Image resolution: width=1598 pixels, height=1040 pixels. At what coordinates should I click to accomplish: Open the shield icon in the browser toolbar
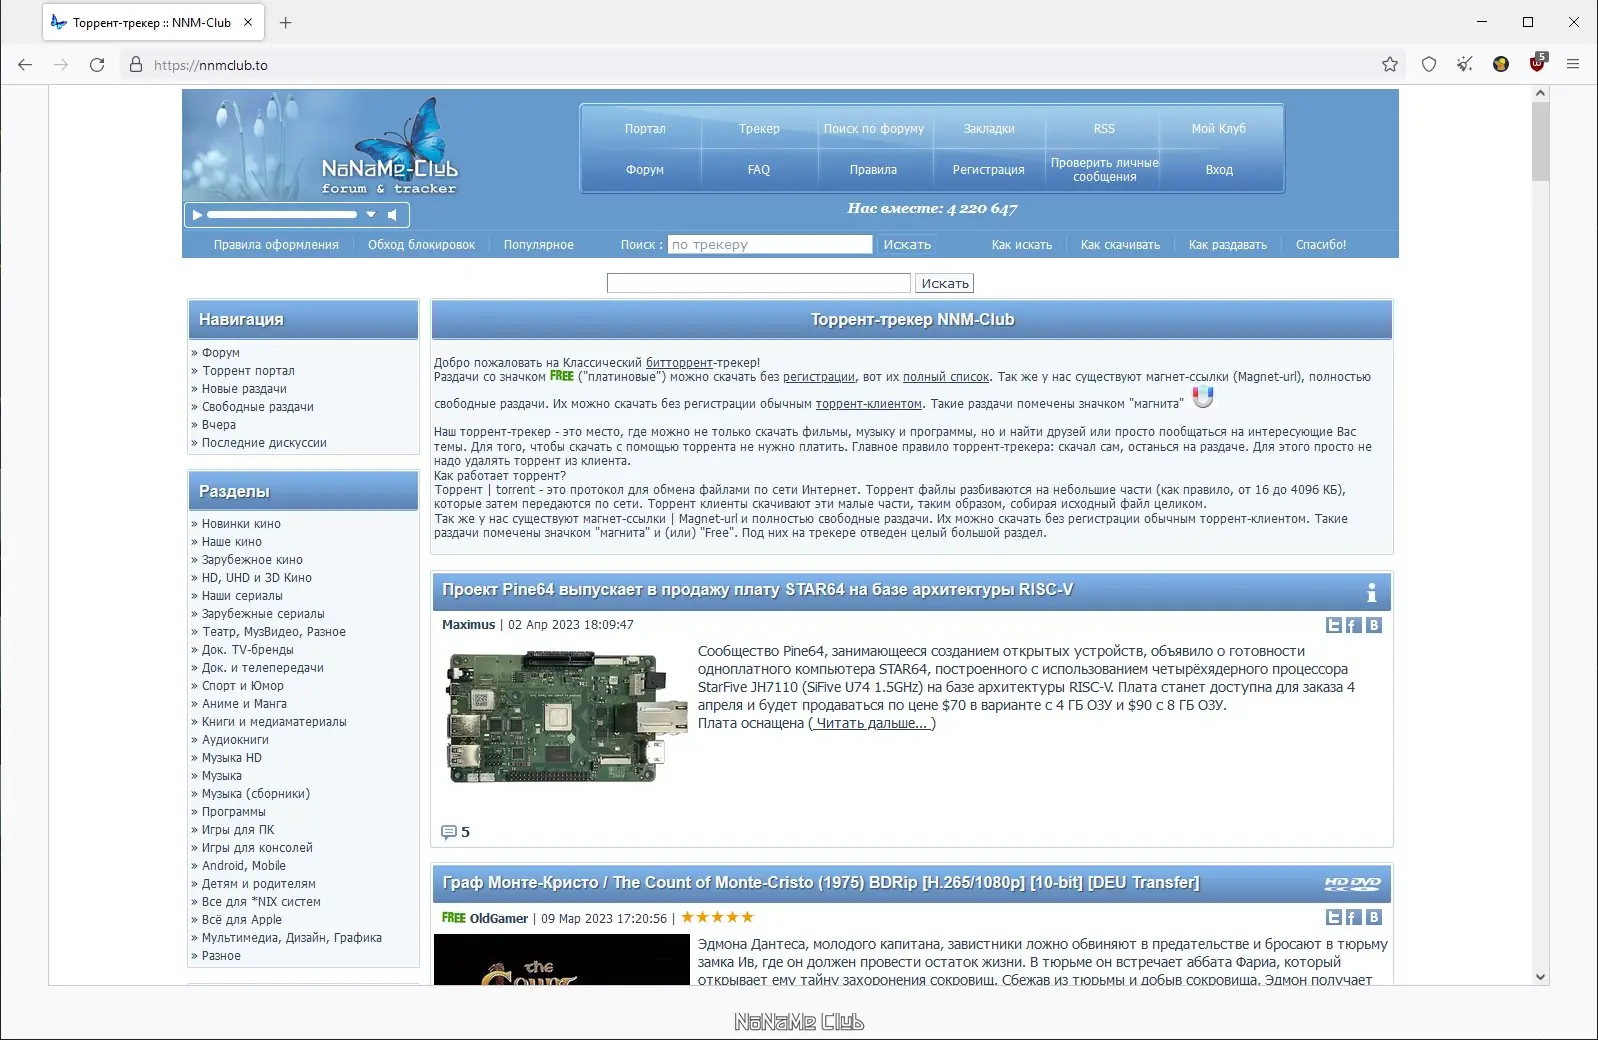(x=1429, y=65)
